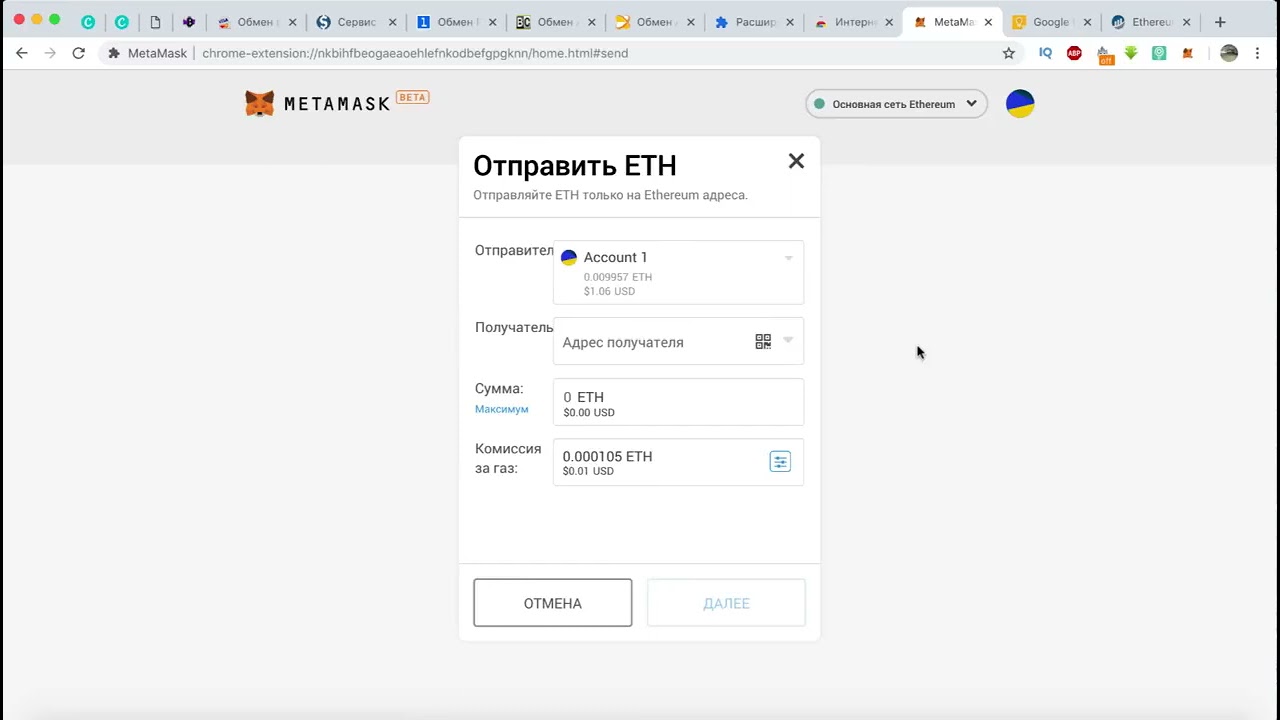
Task: Go forward with the browser forward arrow
Action: (x=50, y=53)
